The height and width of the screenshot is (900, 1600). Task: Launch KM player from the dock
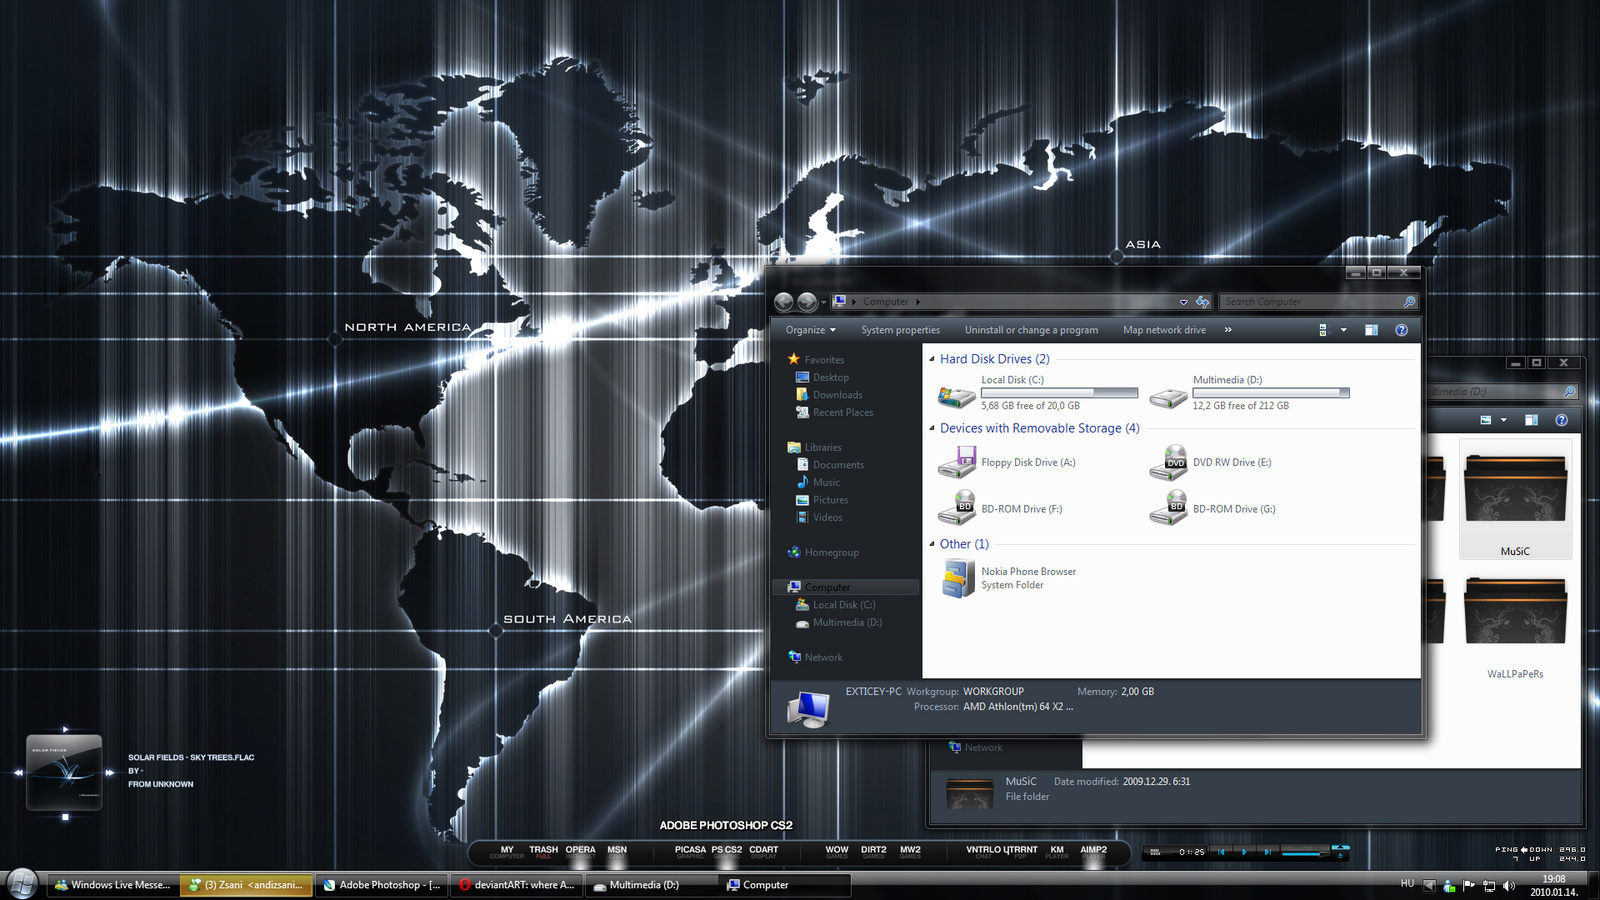coord(1057,852)
